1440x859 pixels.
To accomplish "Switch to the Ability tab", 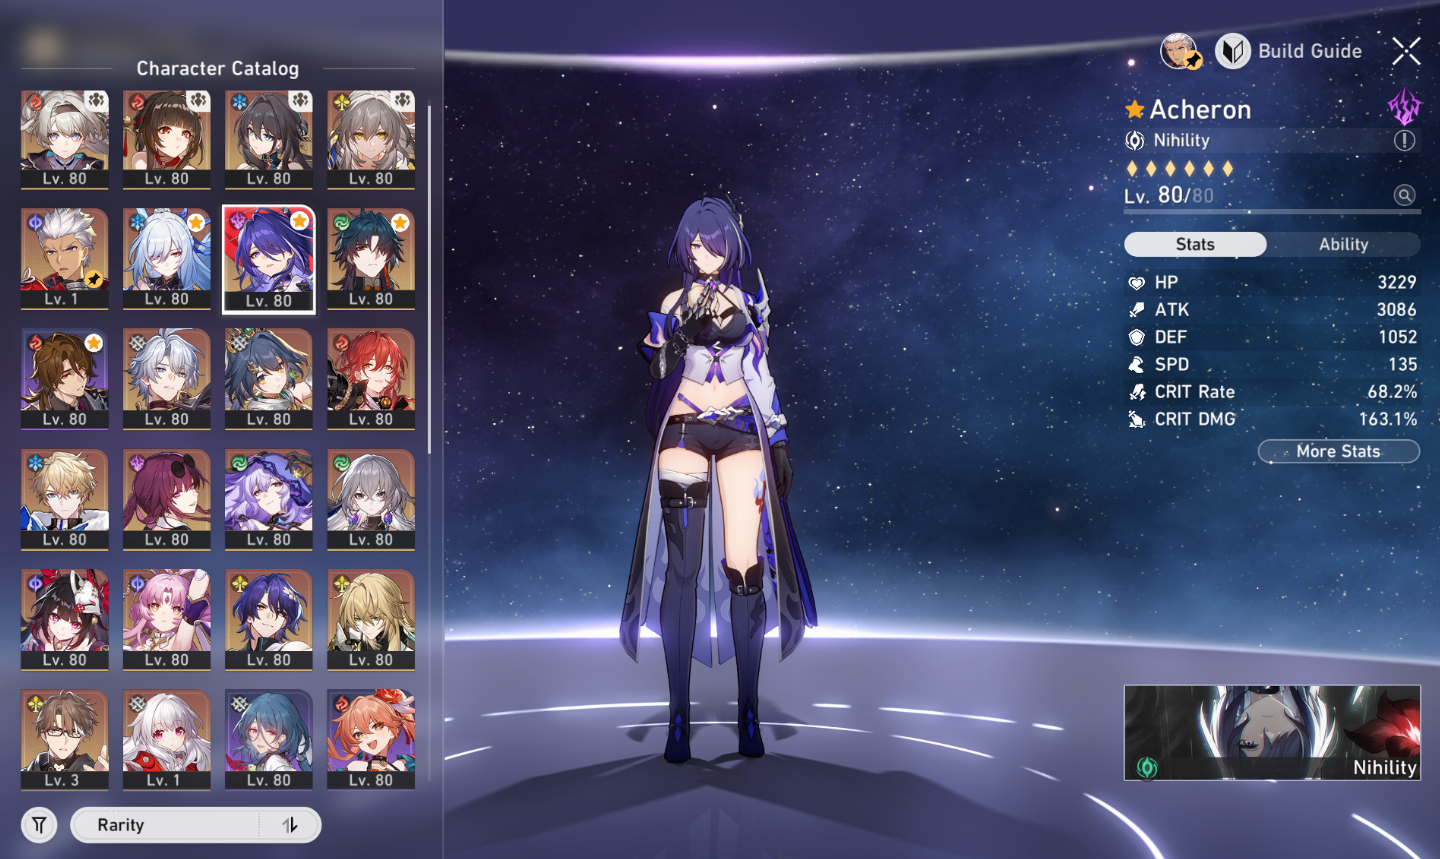I will 1343,244.
